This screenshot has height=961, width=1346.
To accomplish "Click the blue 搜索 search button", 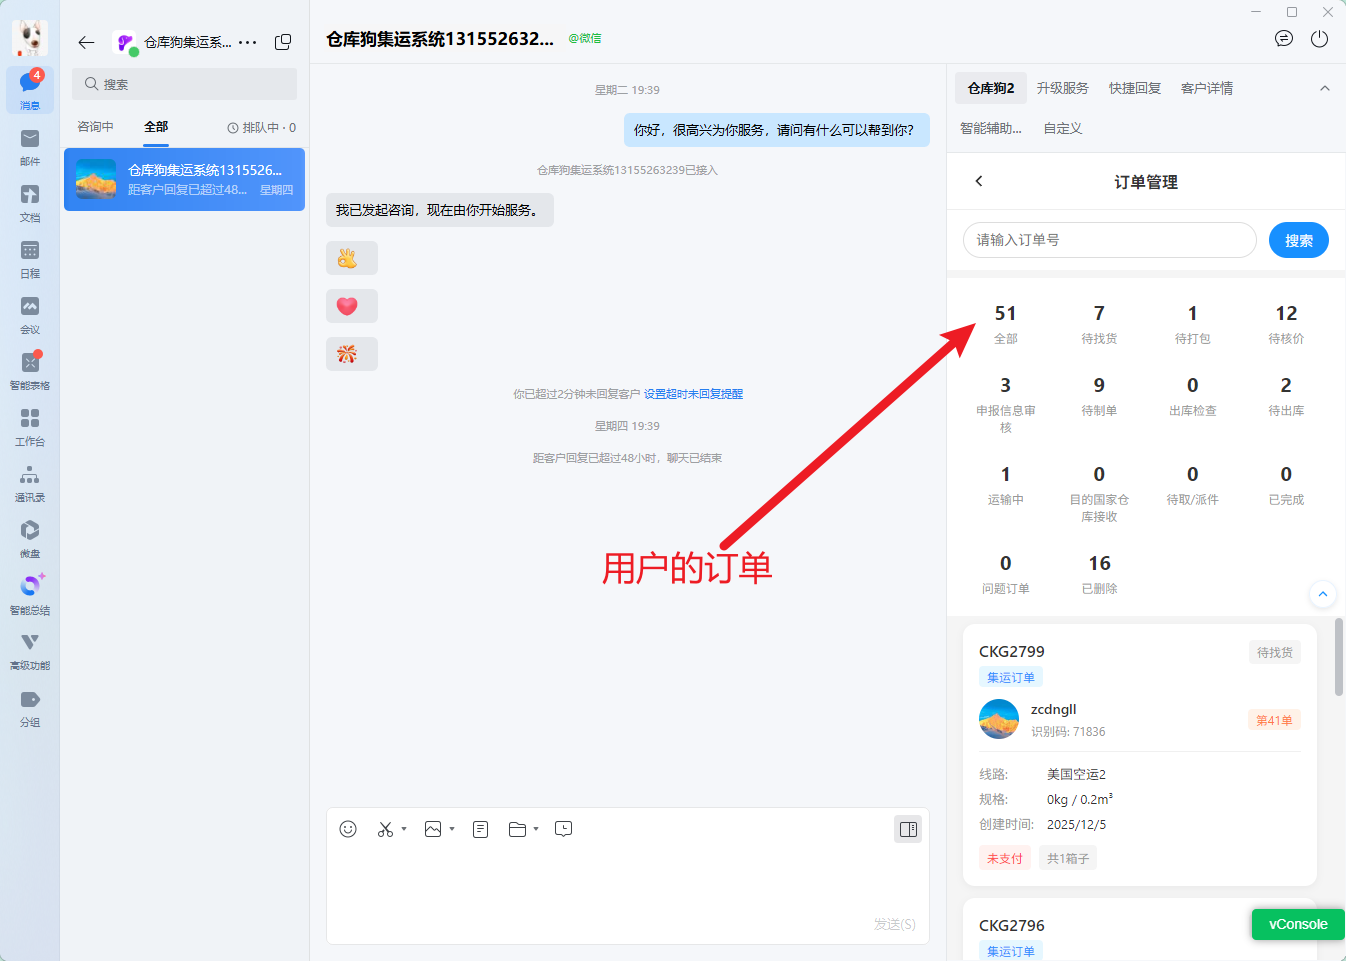I will [1299, 240].
